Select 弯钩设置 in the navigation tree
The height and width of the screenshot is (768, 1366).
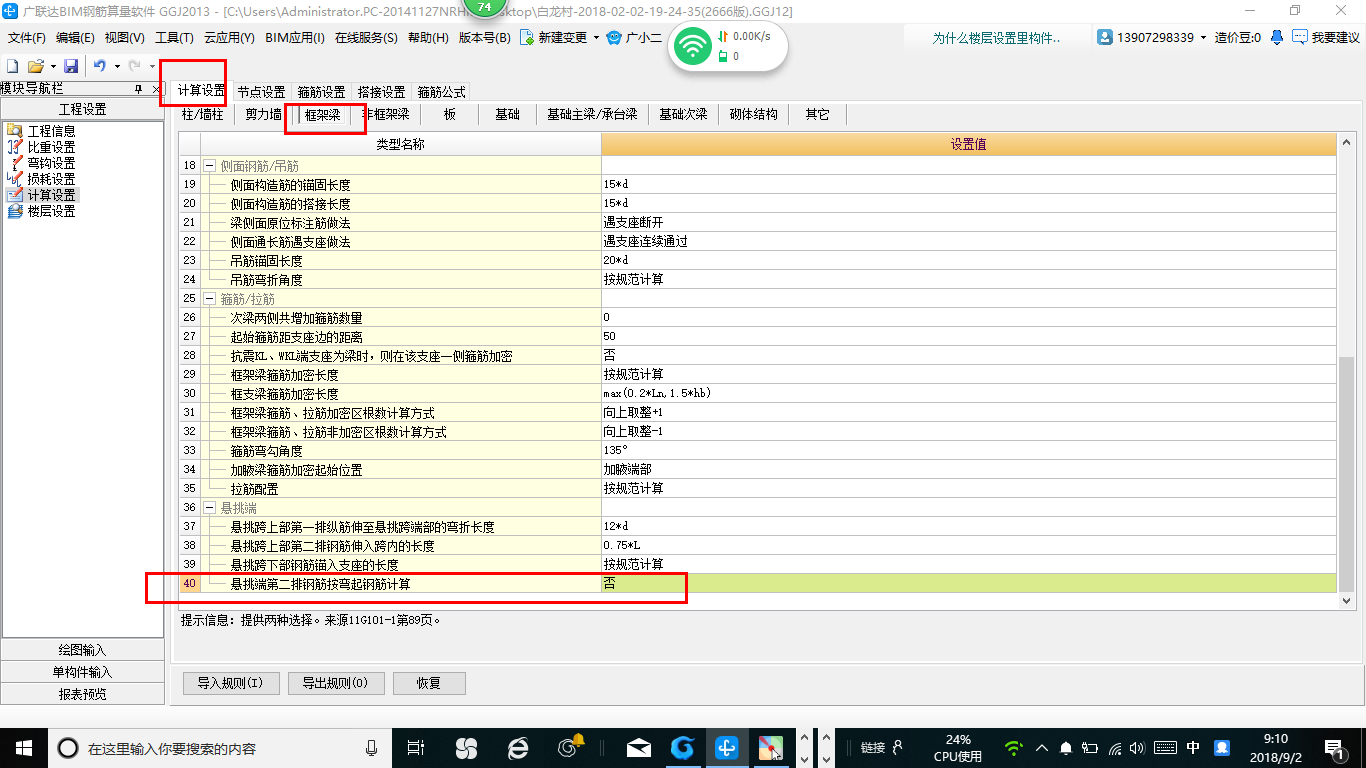coord(51,163)
